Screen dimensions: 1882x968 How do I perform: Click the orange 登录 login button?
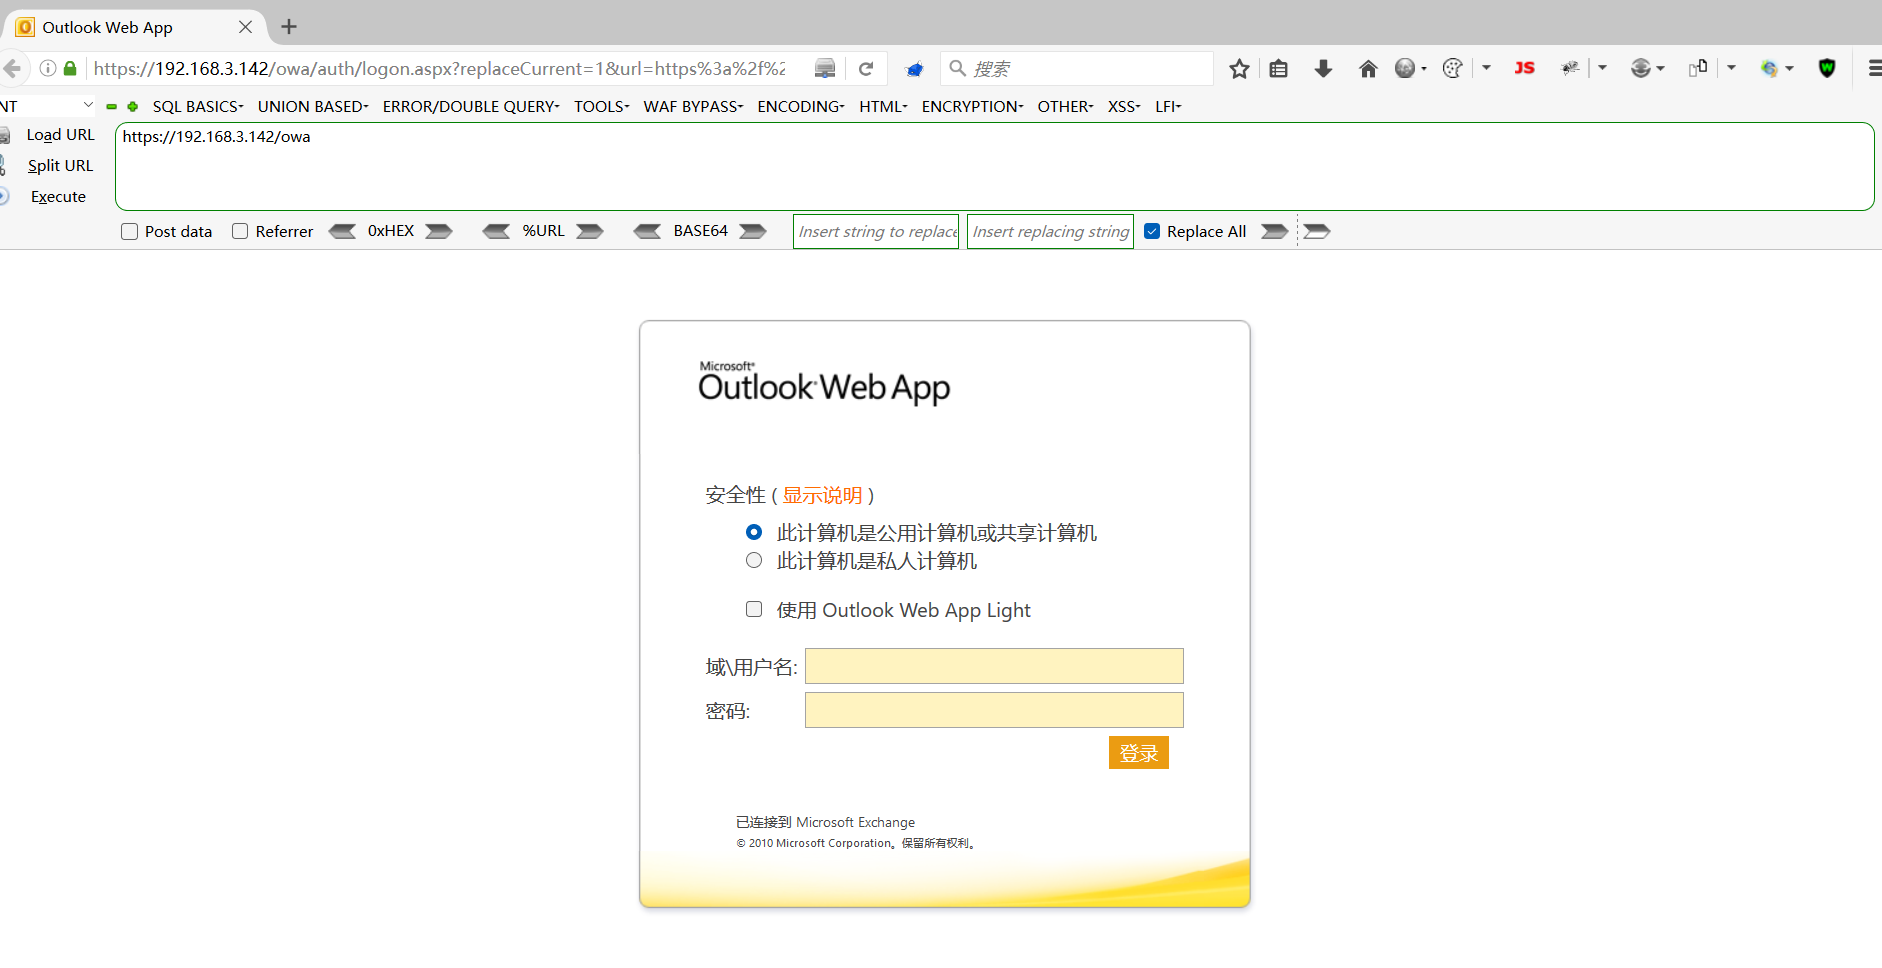click(1138, 753)
